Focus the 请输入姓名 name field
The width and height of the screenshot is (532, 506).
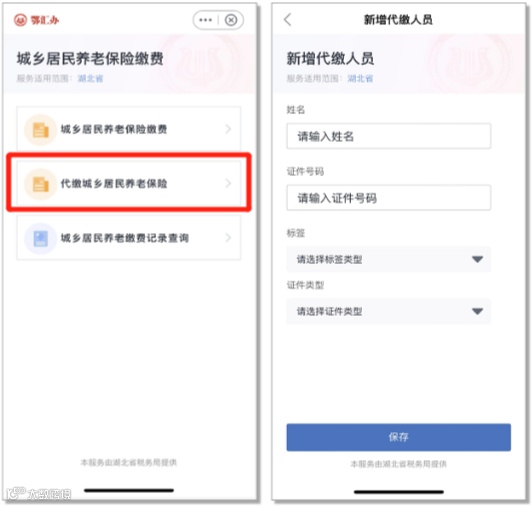pos(388,136)
